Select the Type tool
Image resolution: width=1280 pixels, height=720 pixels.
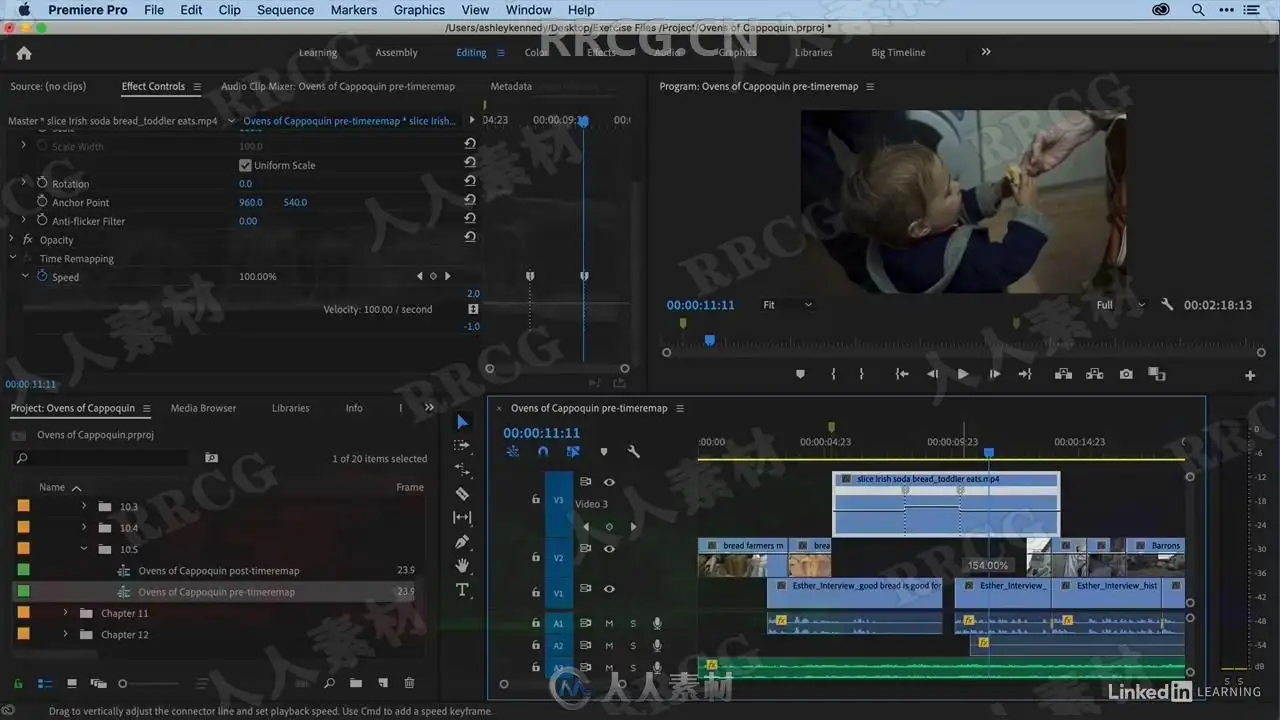pyautogui.click(x=462, y=590)
